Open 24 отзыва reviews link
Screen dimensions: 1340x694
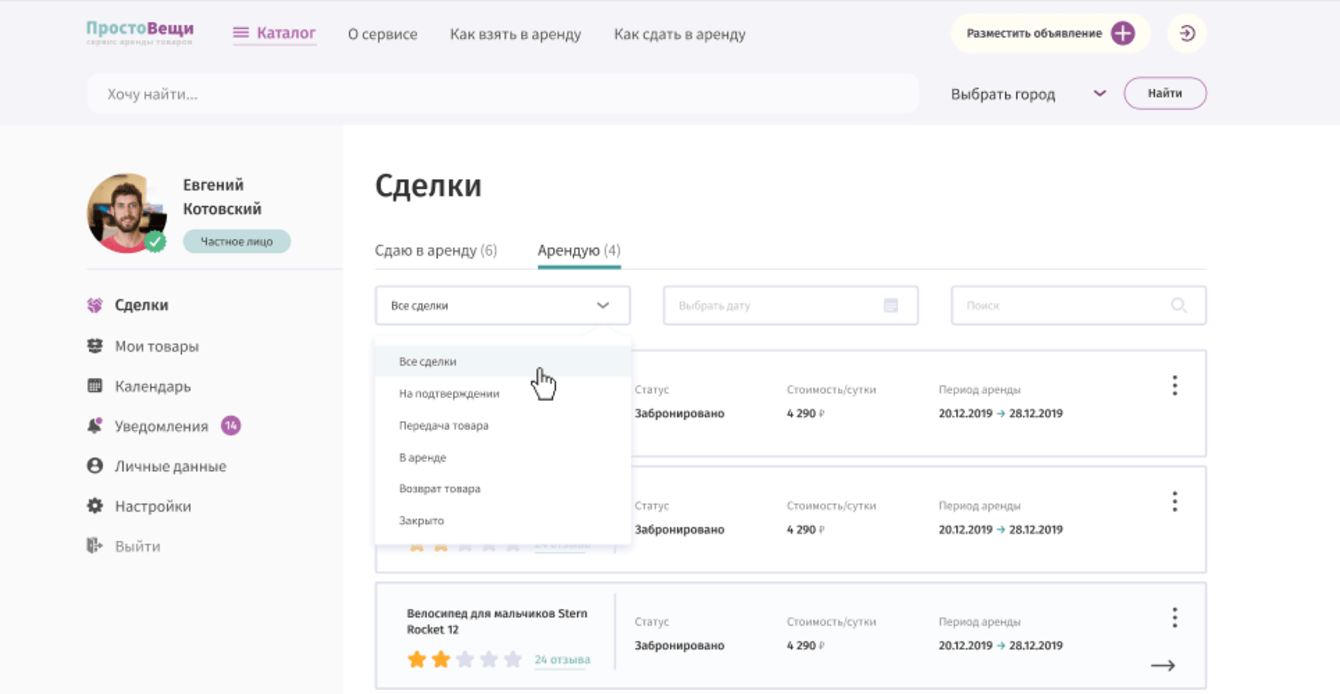click(x=562, y=660)
